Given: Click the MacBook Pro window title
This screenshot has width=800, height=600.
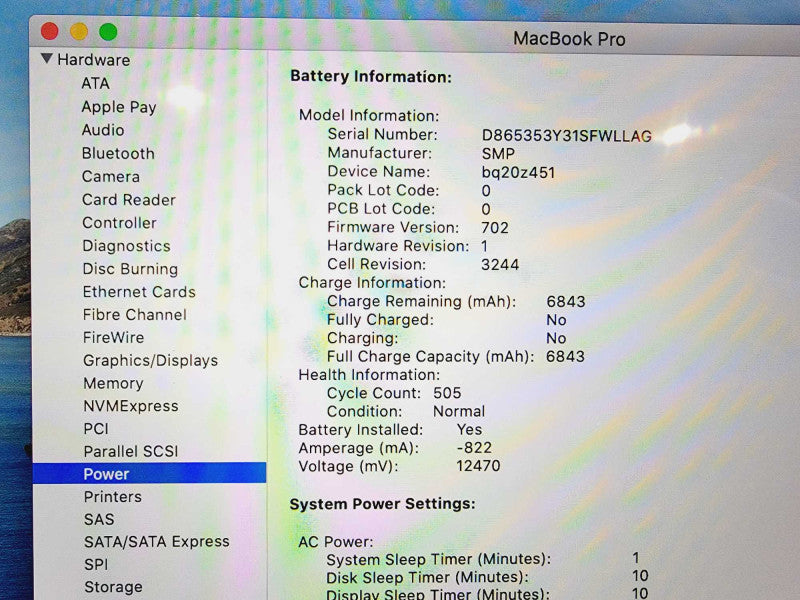Looking at the screenshot, I should pos(569,39).
